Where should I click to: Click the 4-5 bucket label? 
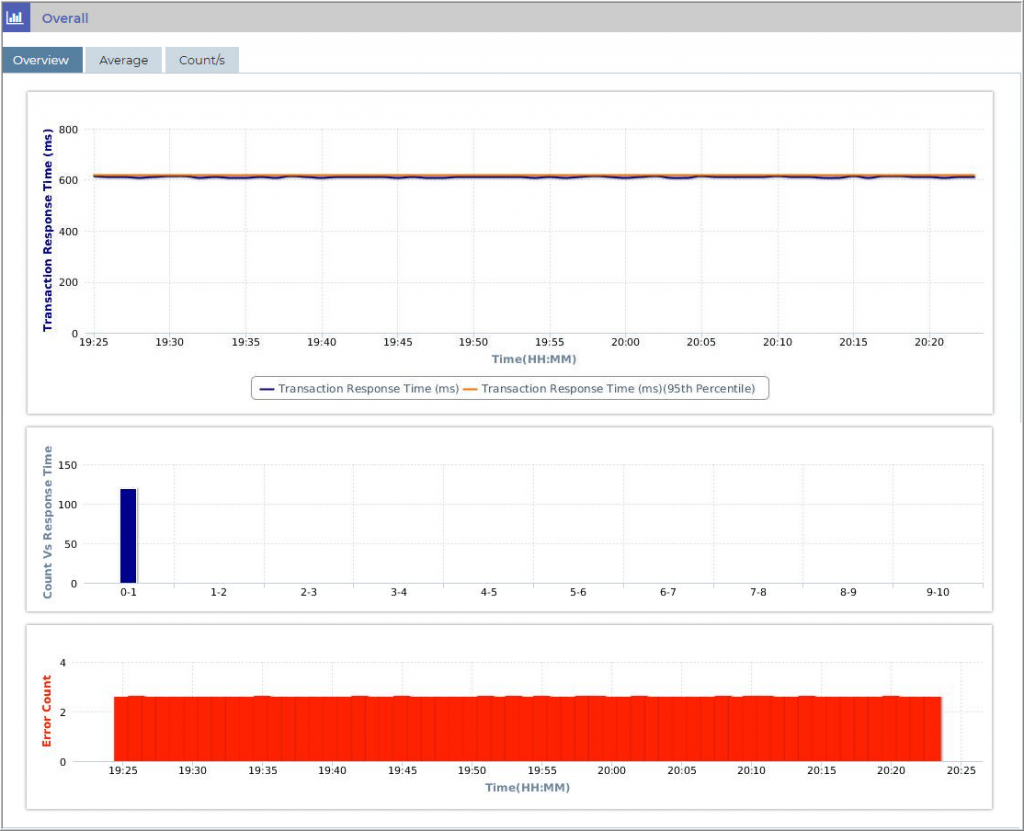pyautogui.click(x=488, y=592)
